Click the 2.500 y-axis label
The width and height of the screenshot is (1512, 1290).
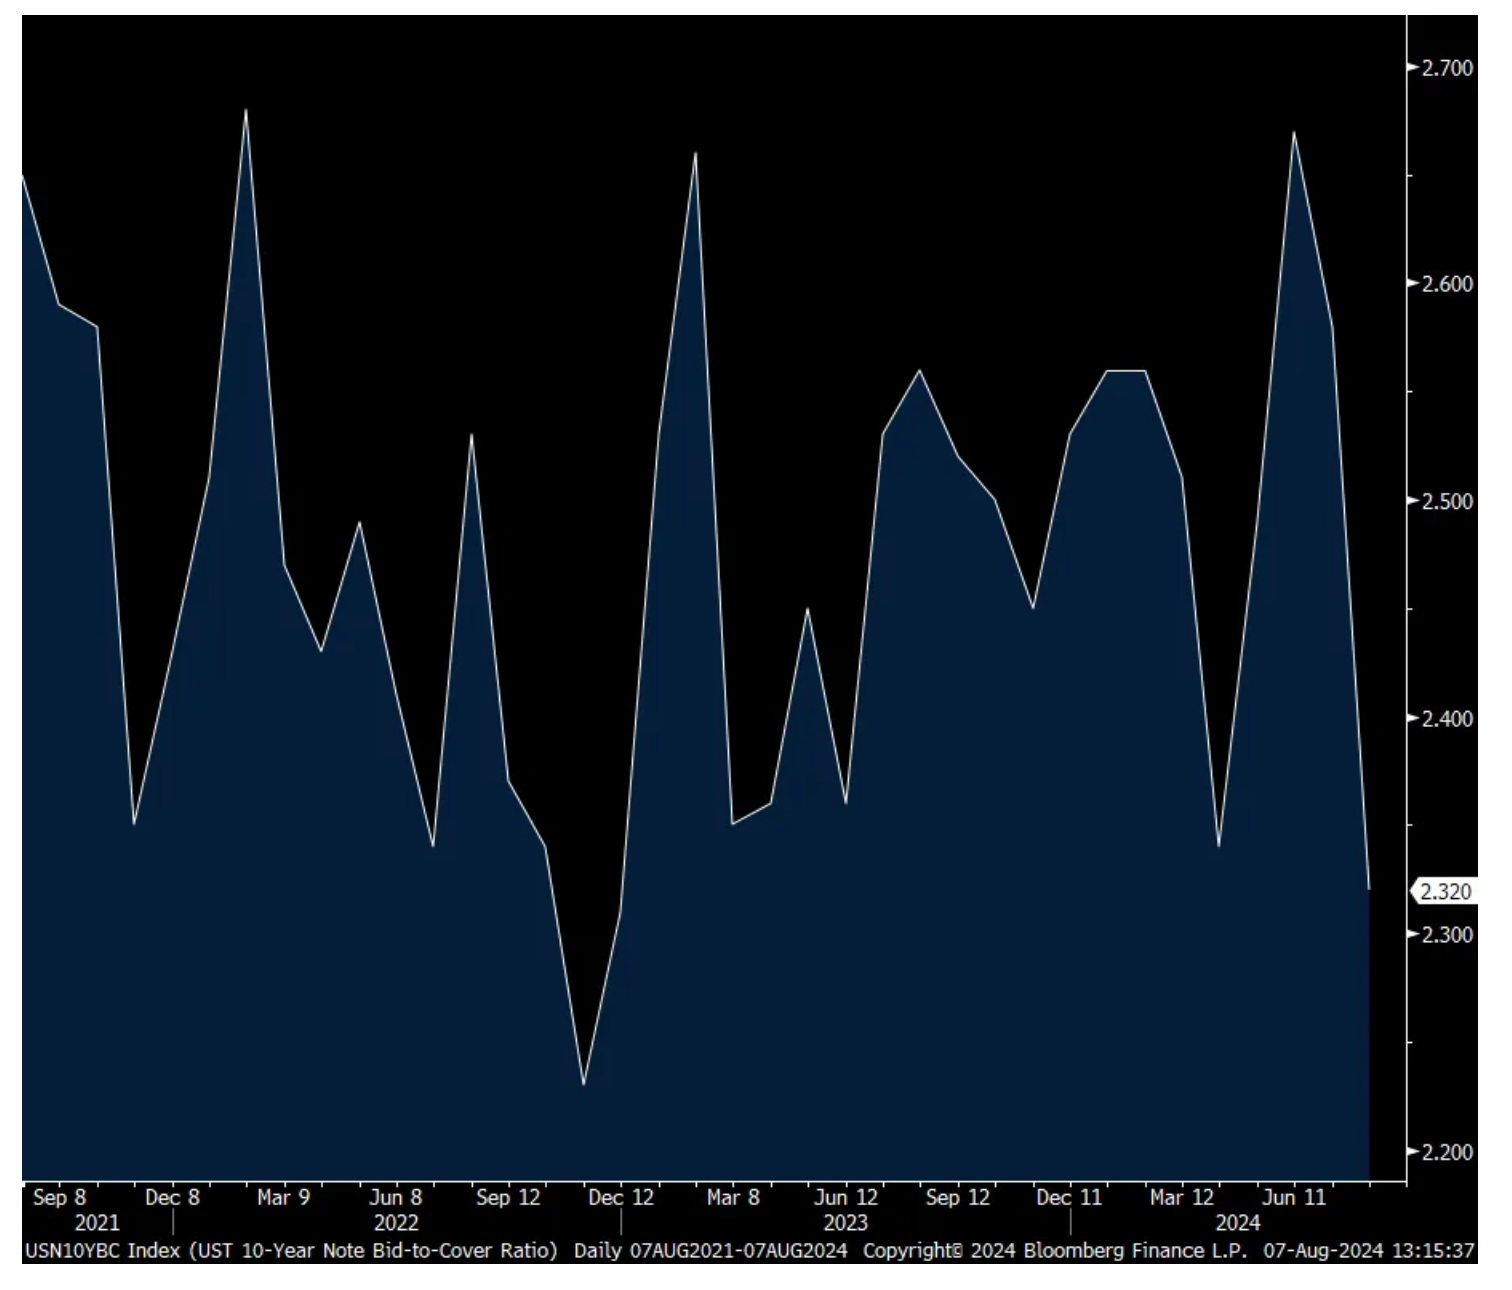pyautogui.click(x=1446, y=501)
